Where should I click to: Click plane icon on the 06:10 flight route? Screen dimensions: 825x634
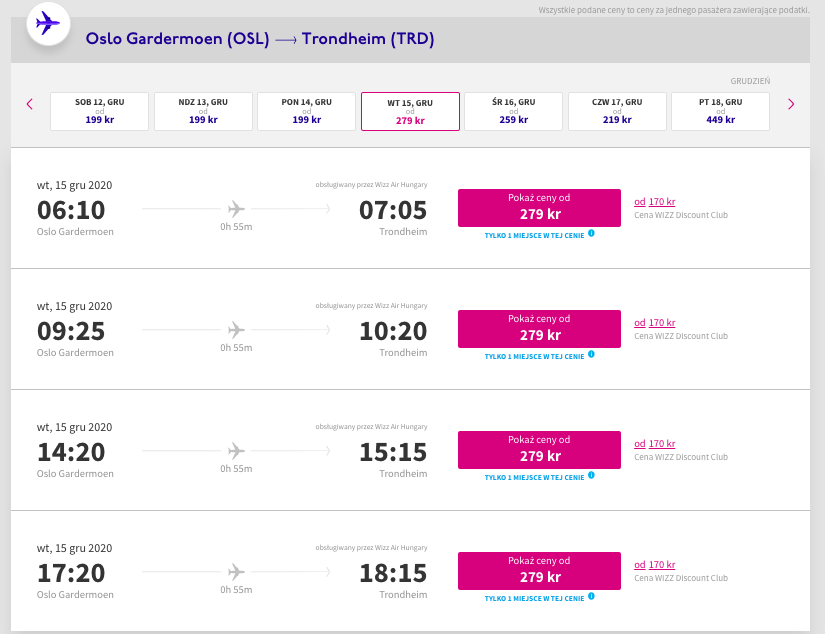(x=236, y=209)
